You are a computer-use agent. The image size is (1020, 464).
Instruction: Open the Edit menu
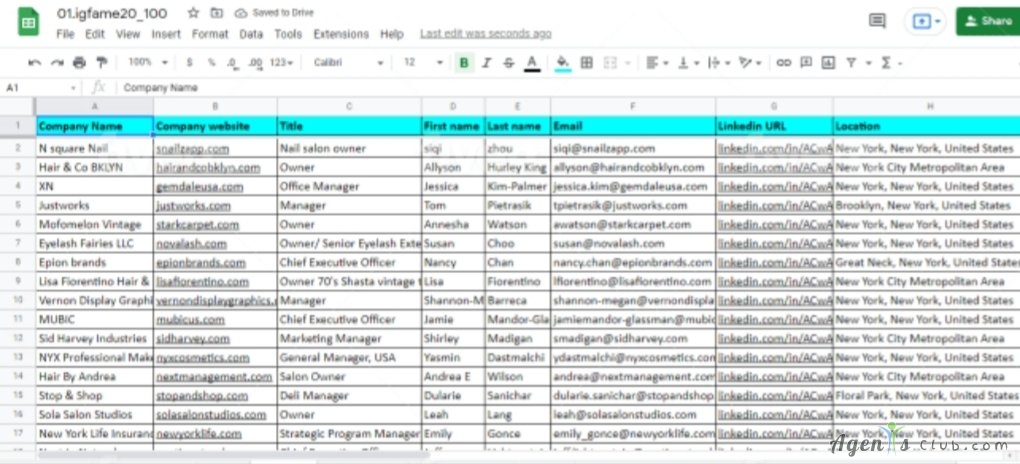point(95,34)
